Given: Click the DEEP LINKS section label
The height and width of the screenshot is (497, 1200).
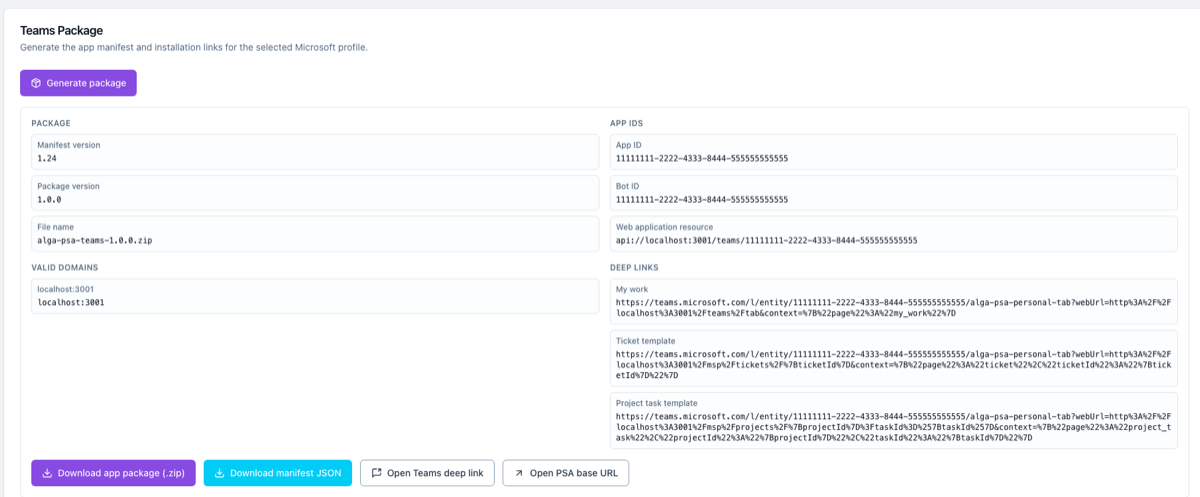Looking at the screenshot, I should pos(632,267).
